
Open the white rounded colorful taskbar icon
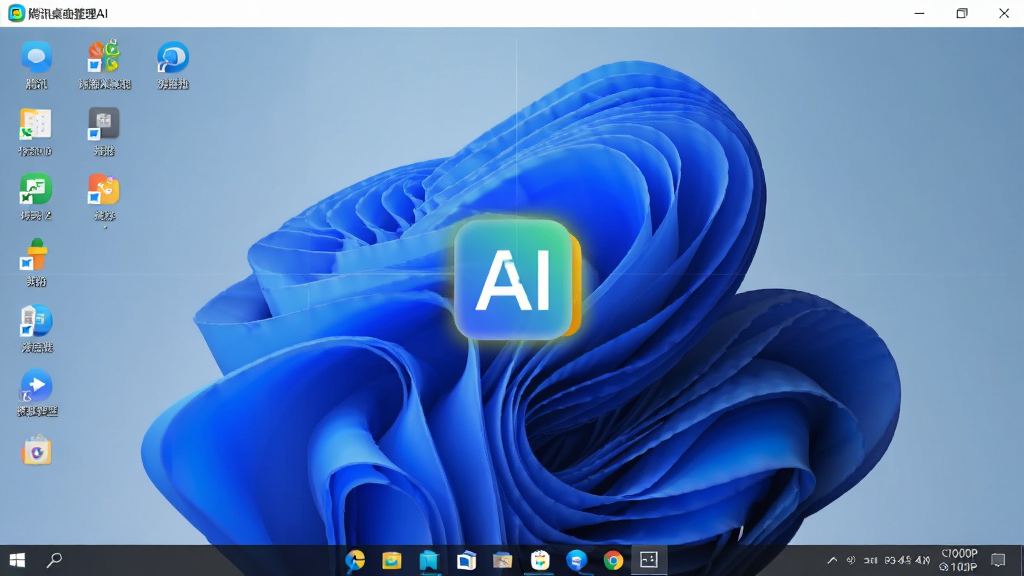540,560
